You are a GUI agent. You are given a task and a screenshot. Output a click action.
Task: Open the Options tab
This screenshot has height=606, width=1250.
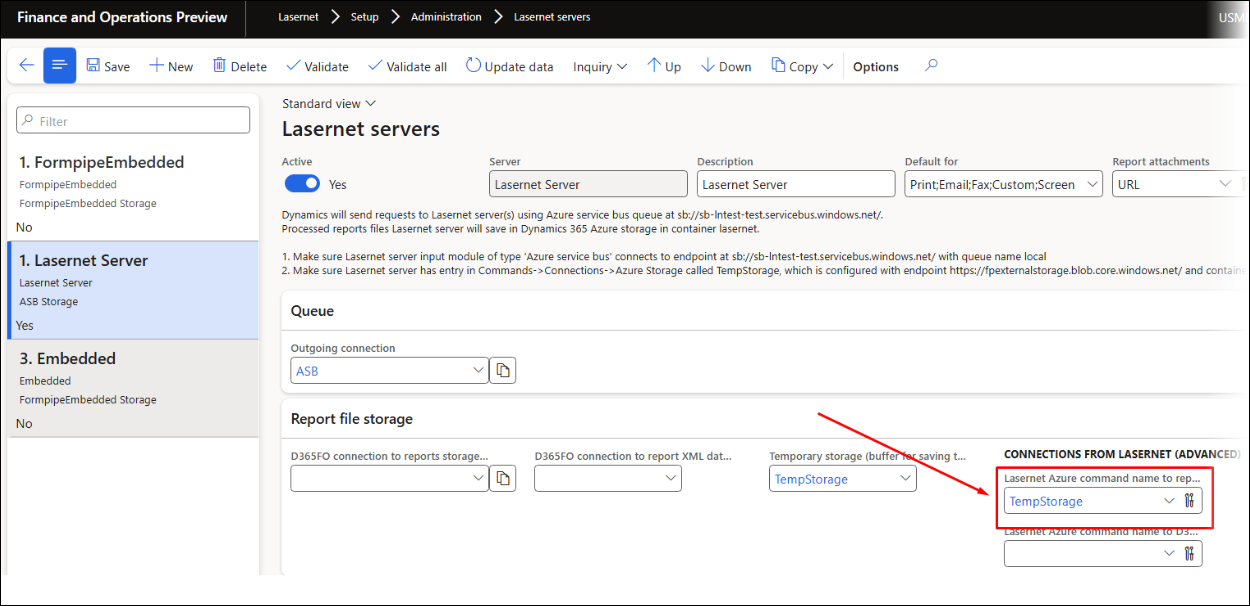coord(876,67)
